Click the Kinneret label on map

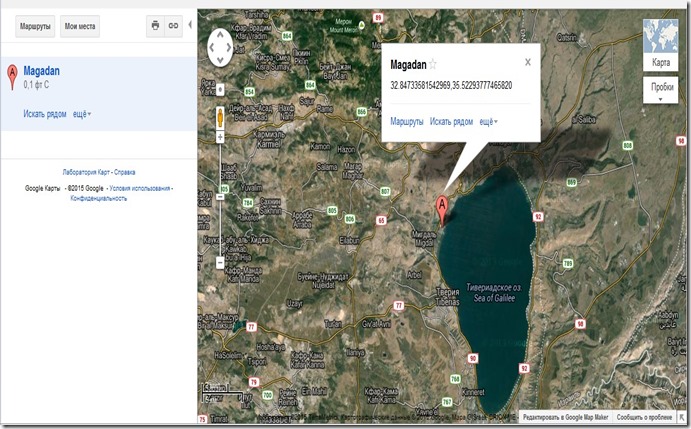click(x=473, y=392)
